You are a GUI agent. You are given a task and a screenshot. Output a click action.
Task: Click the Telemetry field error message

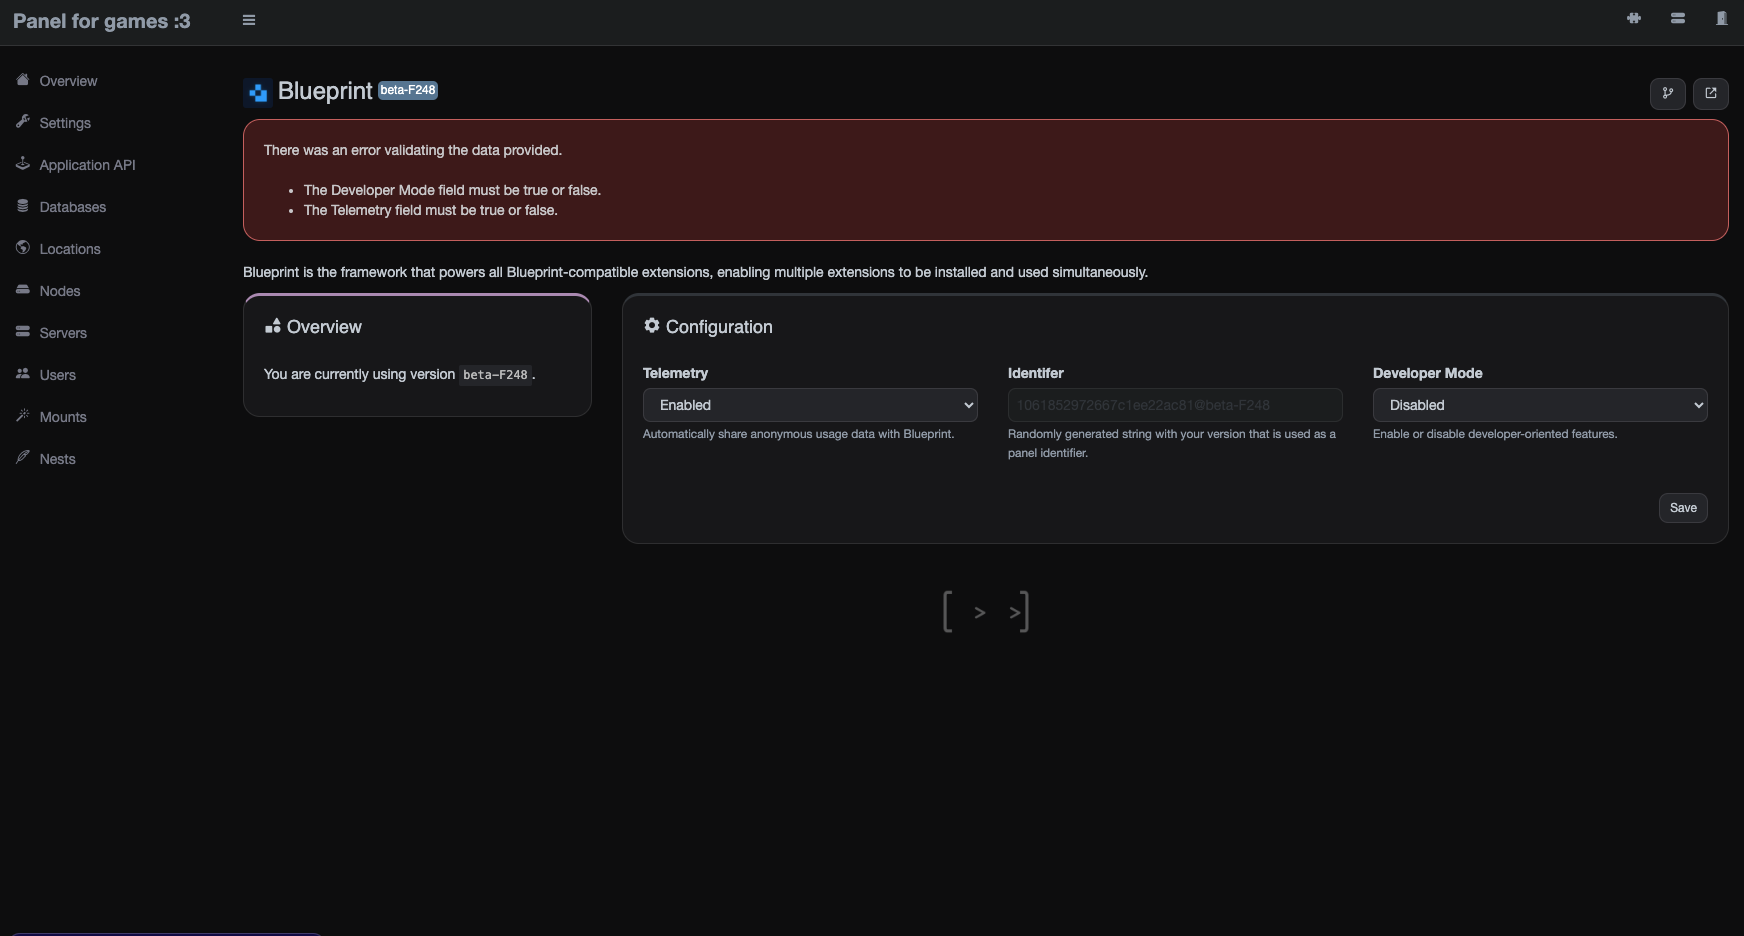point(431,210)
